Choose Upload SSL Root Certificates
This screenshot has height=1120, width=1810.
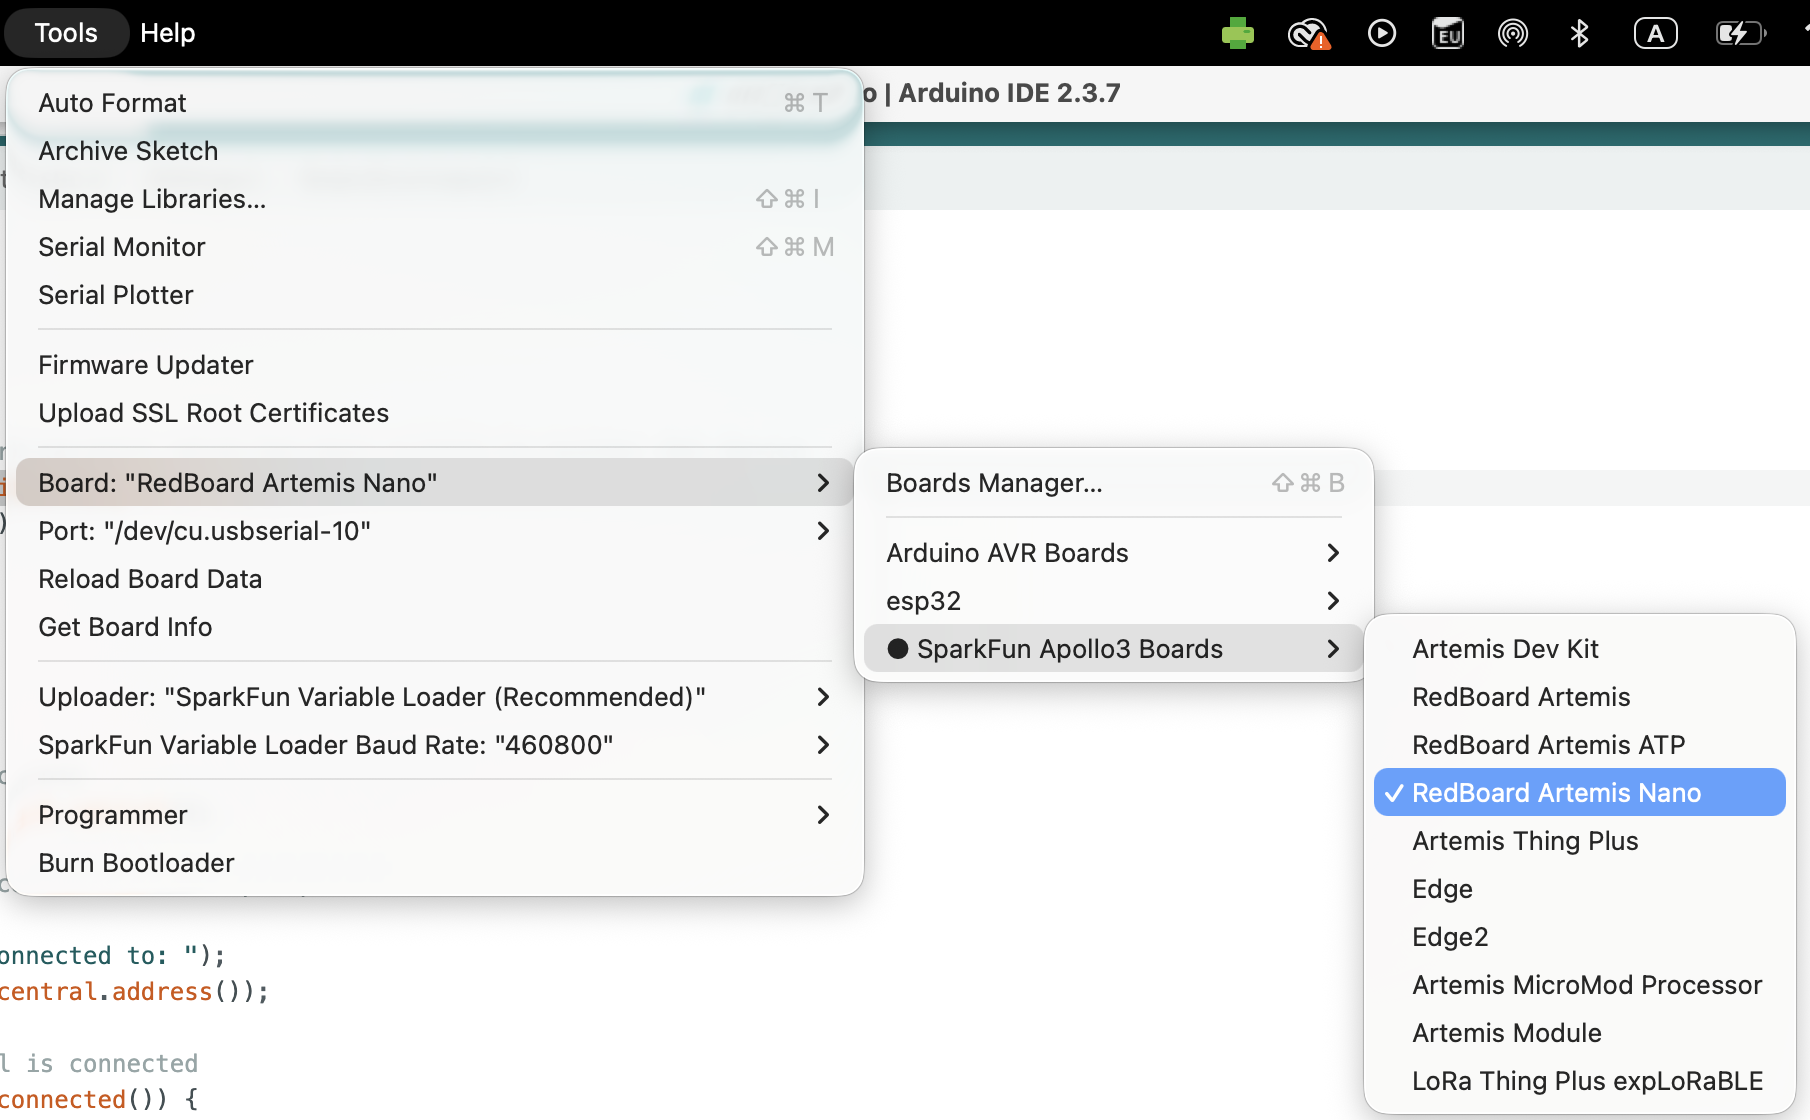click(213, 412)
